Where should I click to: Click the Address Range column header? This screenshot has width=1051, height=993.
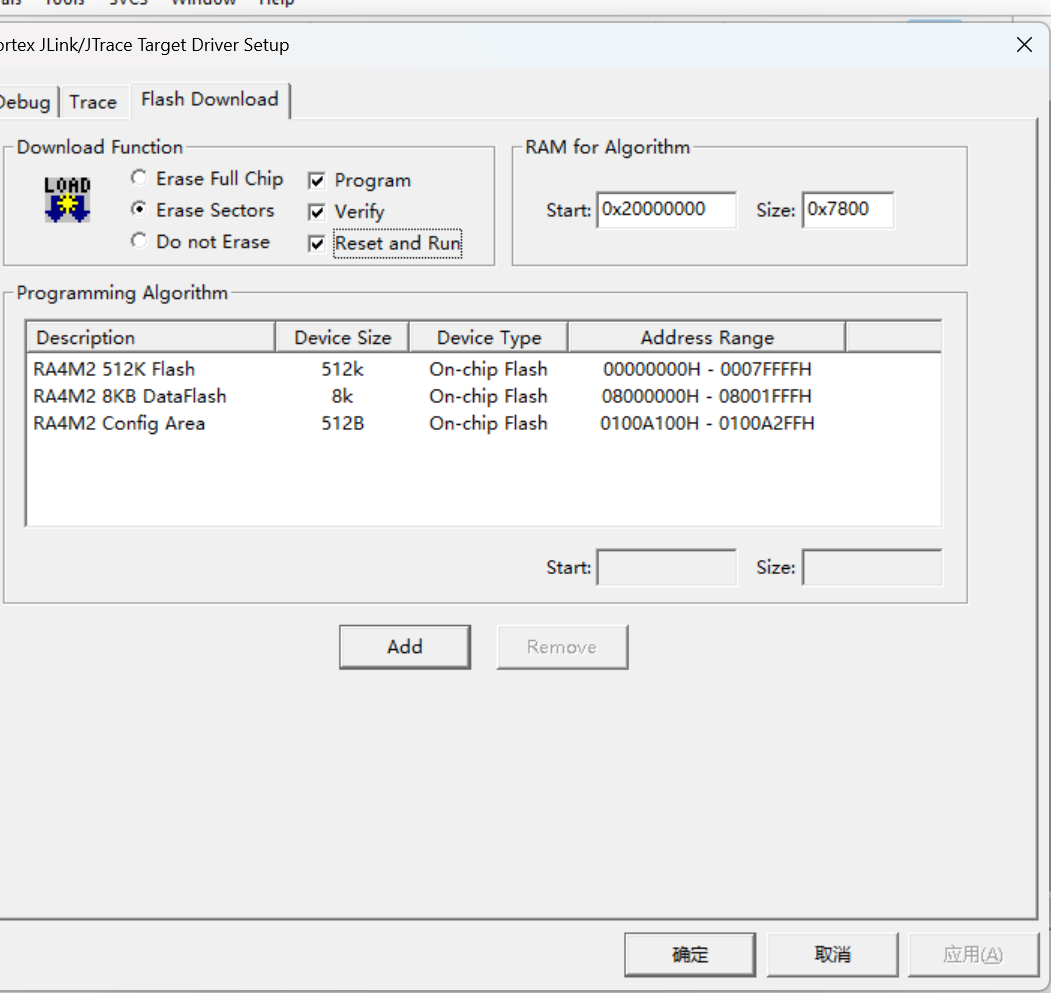(x=706, y=337)
